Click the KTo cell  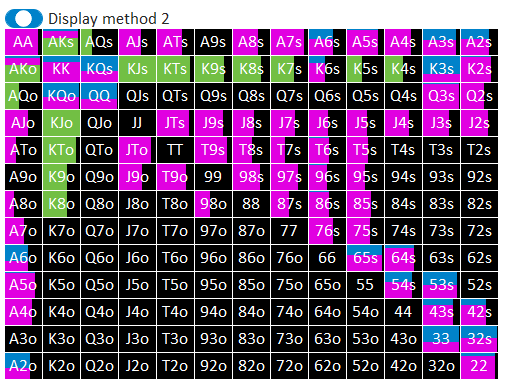click(x=61, y=150)
